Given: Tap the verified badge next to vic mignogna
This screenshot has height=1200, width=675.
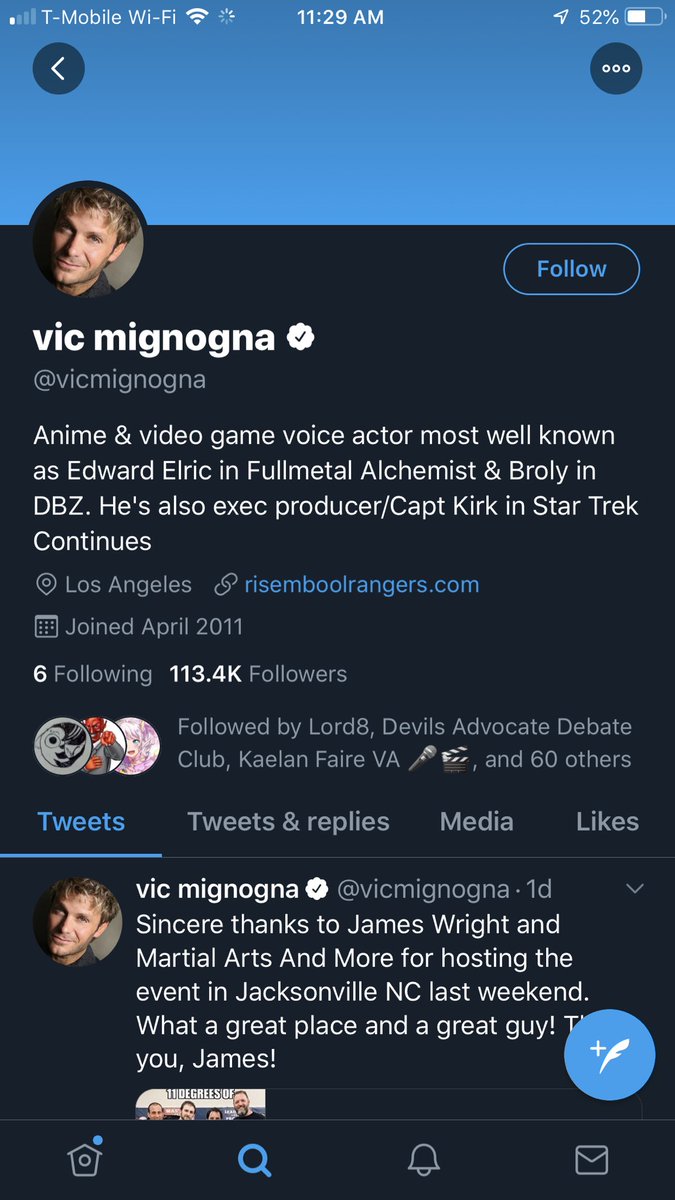Looking at the screenshot, I should coord(301,338).
